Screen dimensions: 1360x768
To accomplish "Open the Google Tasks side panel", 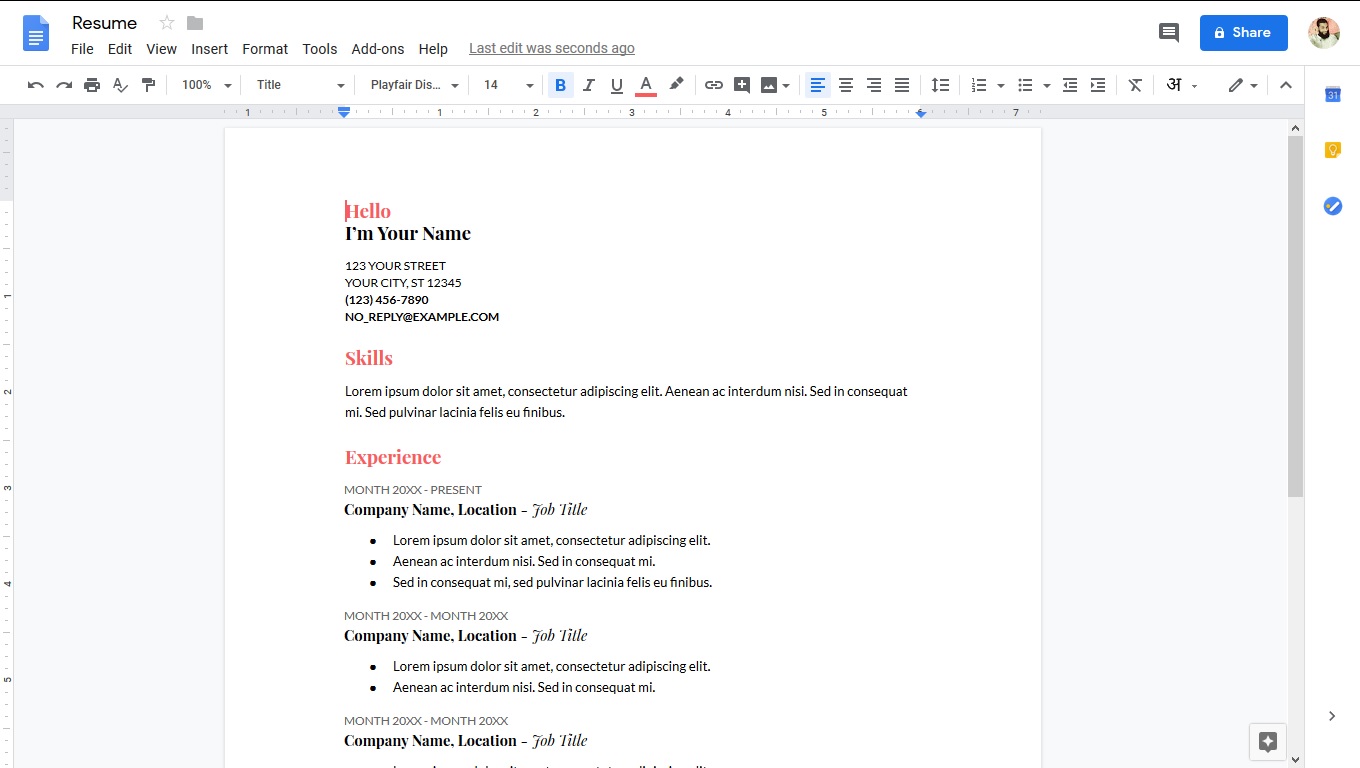I will point(1333,206).
